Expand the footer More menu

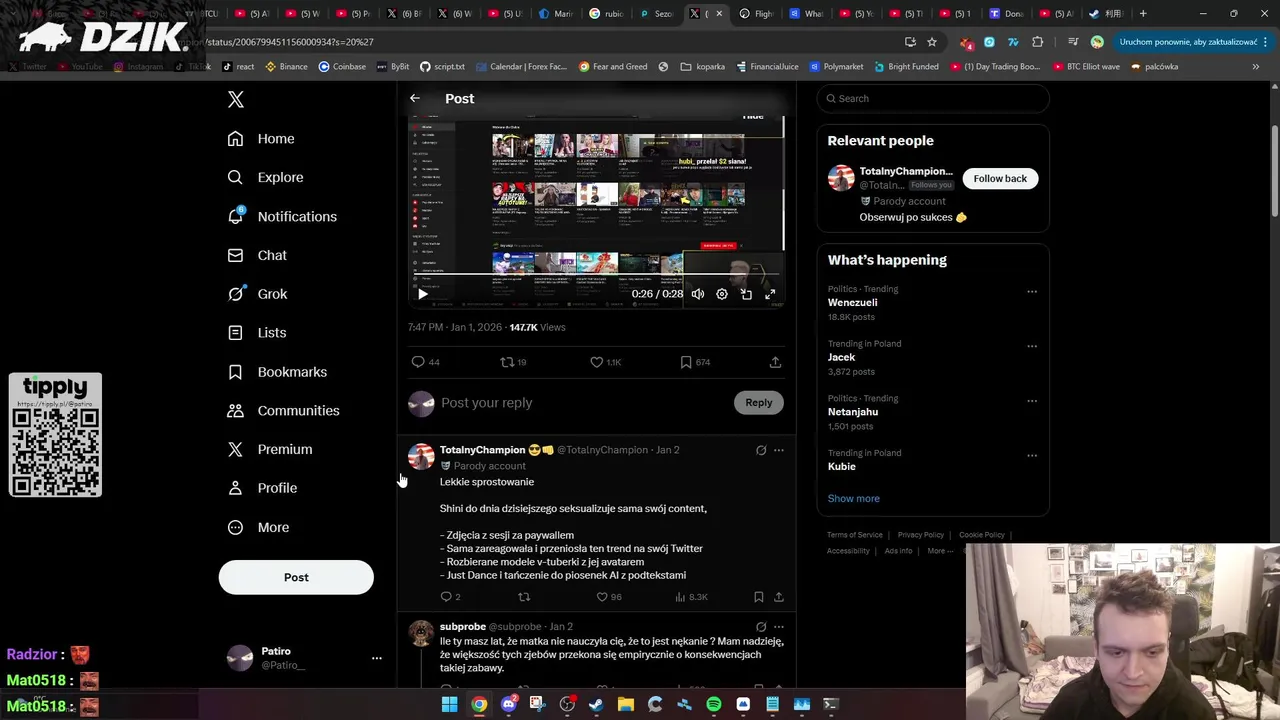(939, 551)
